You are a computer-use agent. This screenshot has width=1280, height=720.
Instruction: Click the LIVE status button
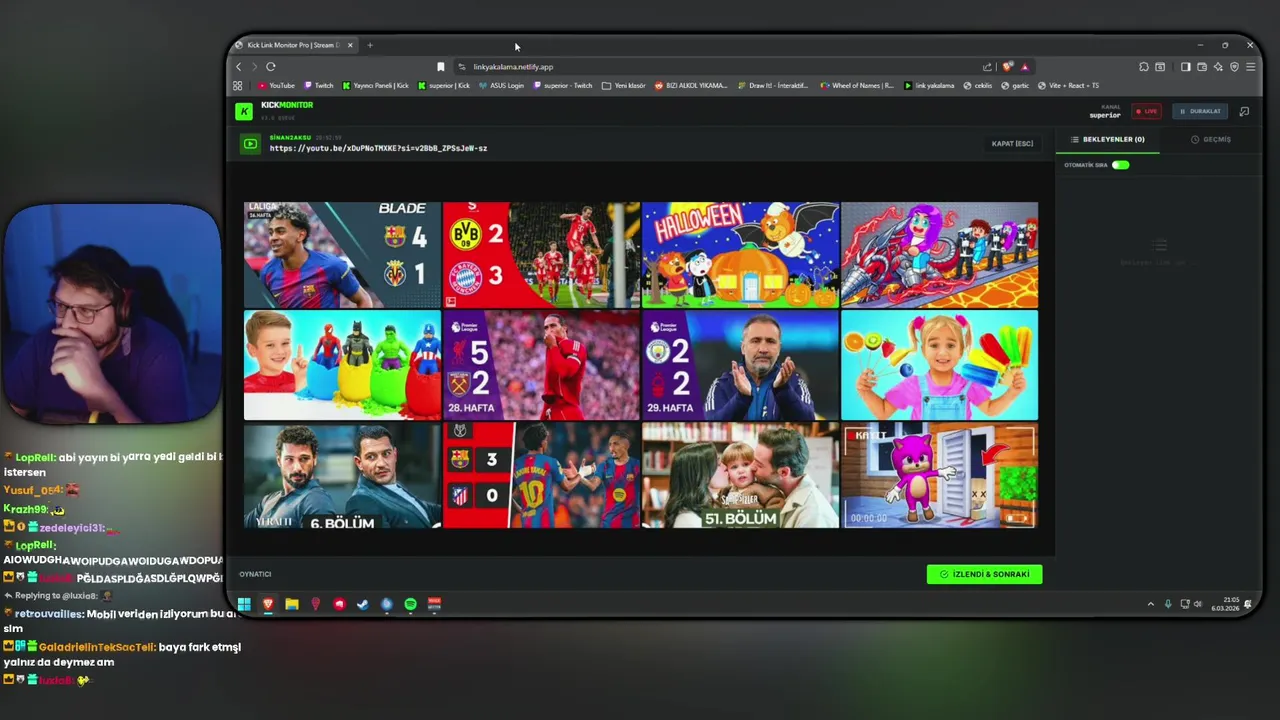[x=1146, y=111]
